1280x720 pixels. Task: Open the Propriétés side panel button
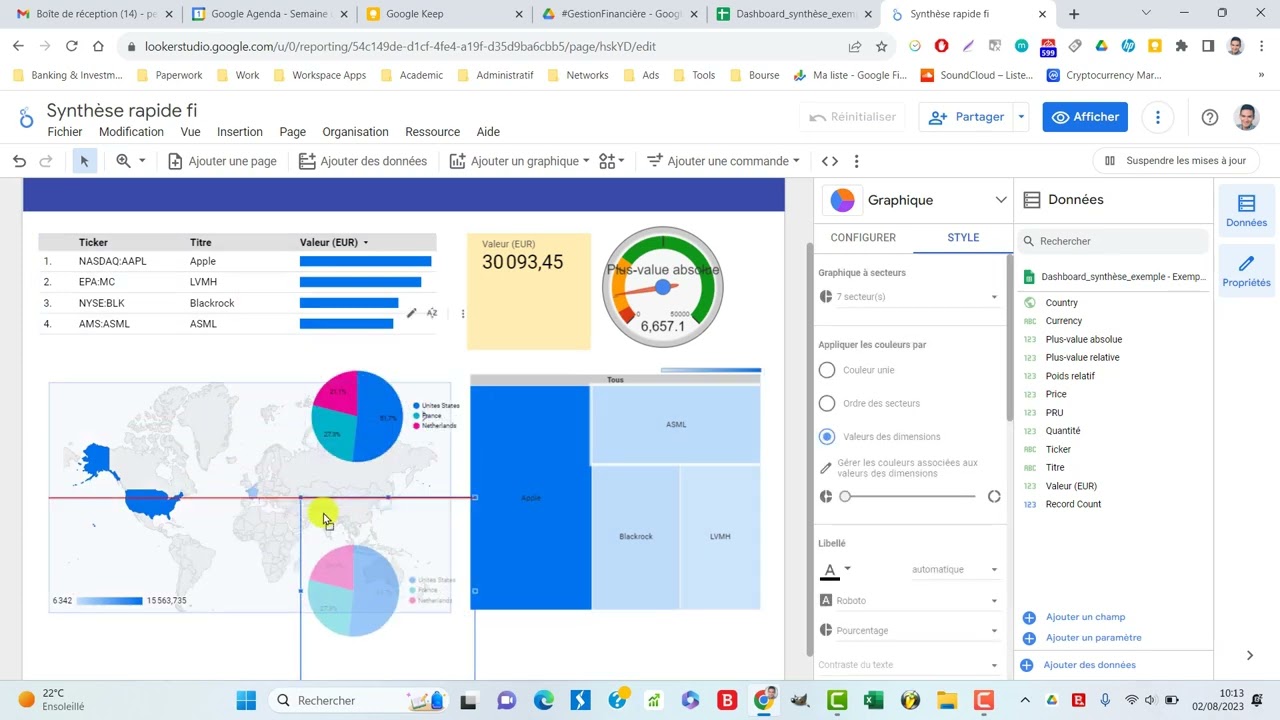1246,271
